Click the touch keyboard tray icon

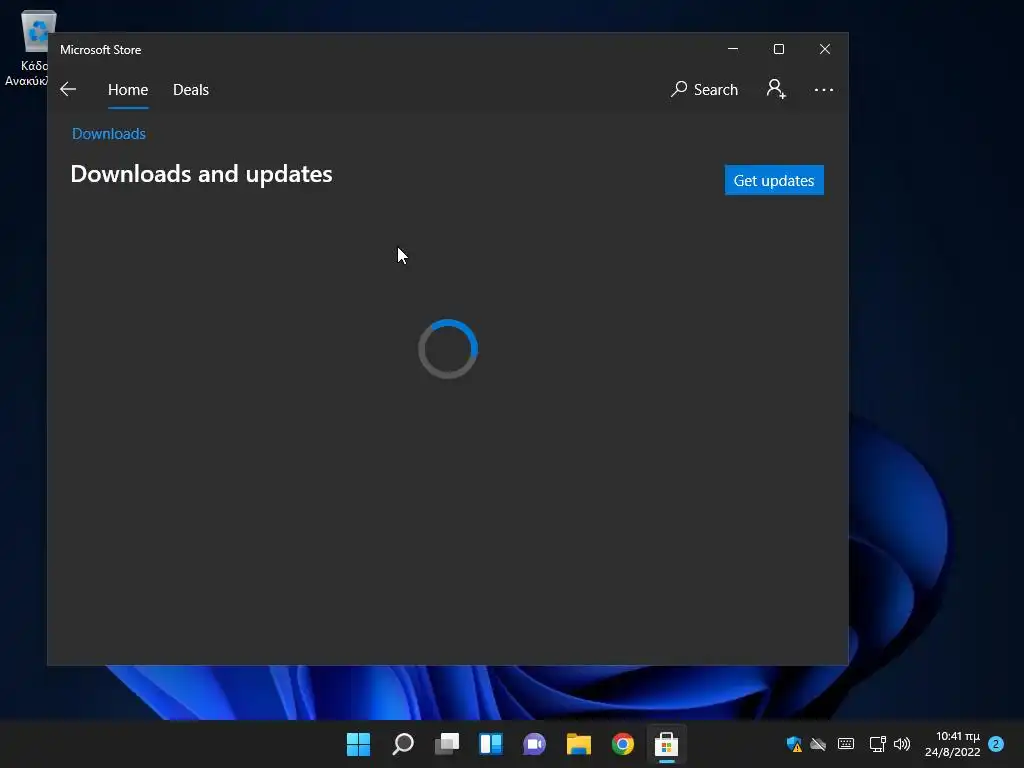click(x=846, y=743)
